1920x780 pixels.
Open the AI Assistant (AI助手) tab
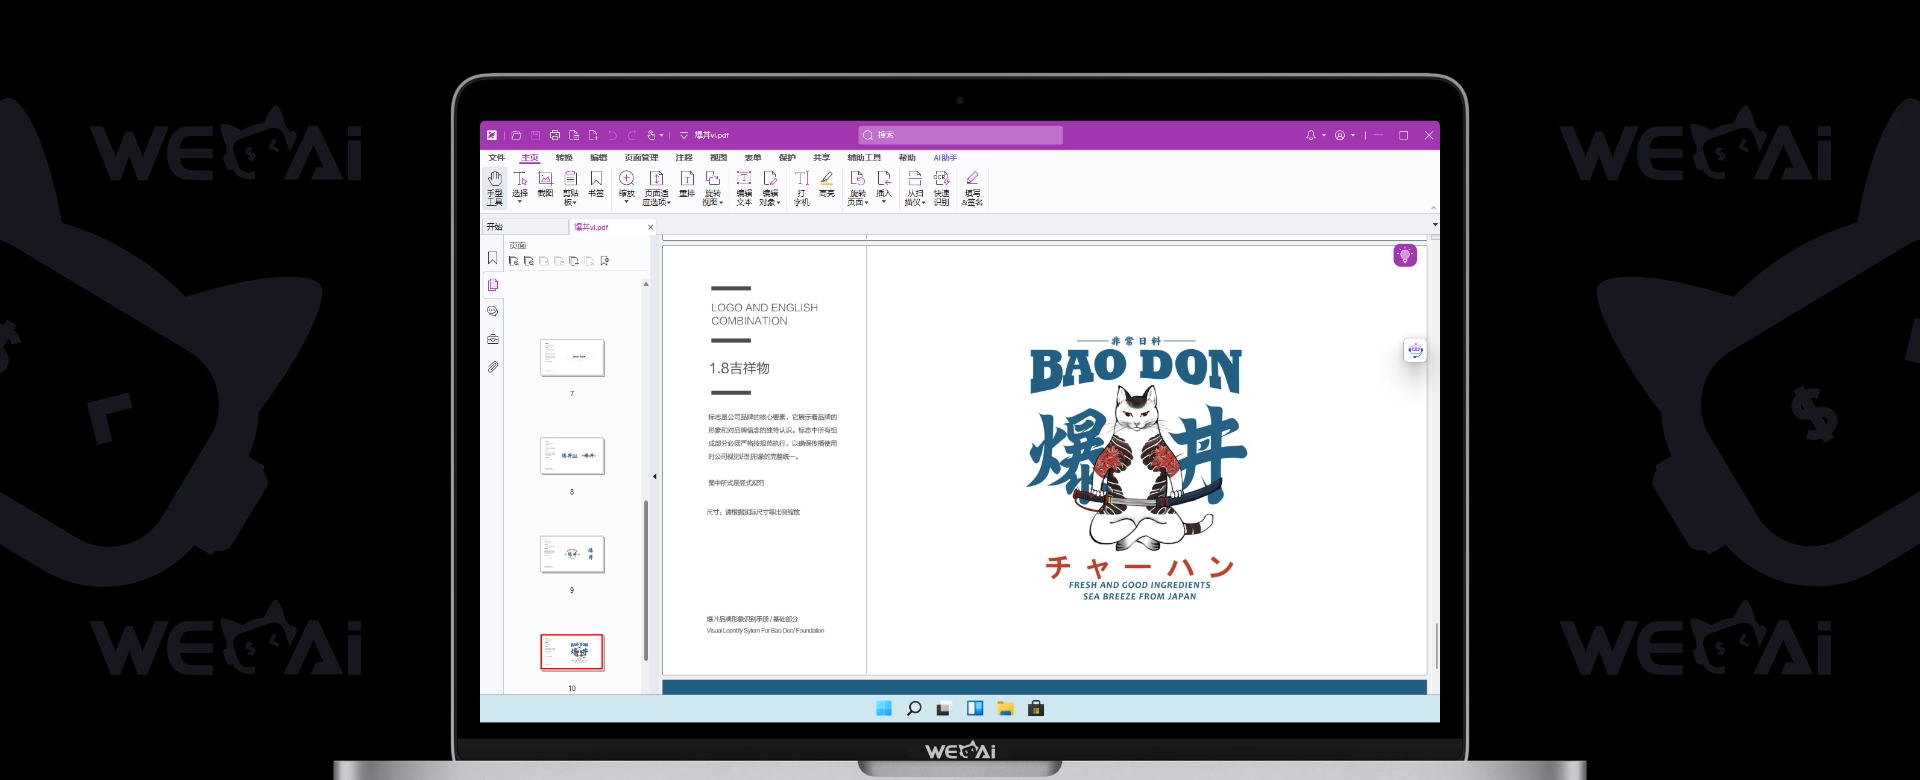(x=945, y=158)
